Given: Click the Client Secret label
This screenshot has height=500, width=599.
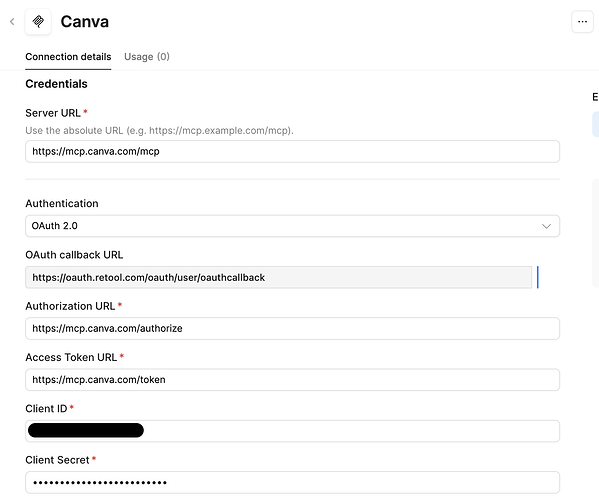Looking at the screenshot, I should pyautogui.click(x=57, y=460).
